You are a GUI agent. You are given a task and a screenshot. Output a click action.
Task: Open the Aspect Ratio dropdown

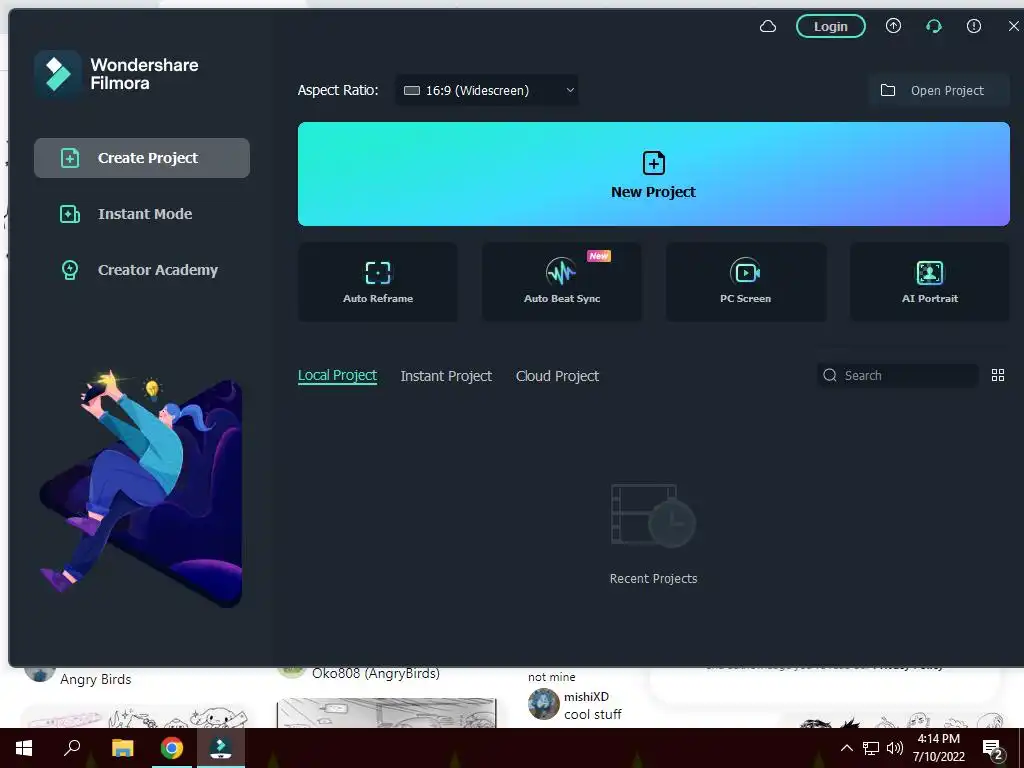[x=487, y=90]
